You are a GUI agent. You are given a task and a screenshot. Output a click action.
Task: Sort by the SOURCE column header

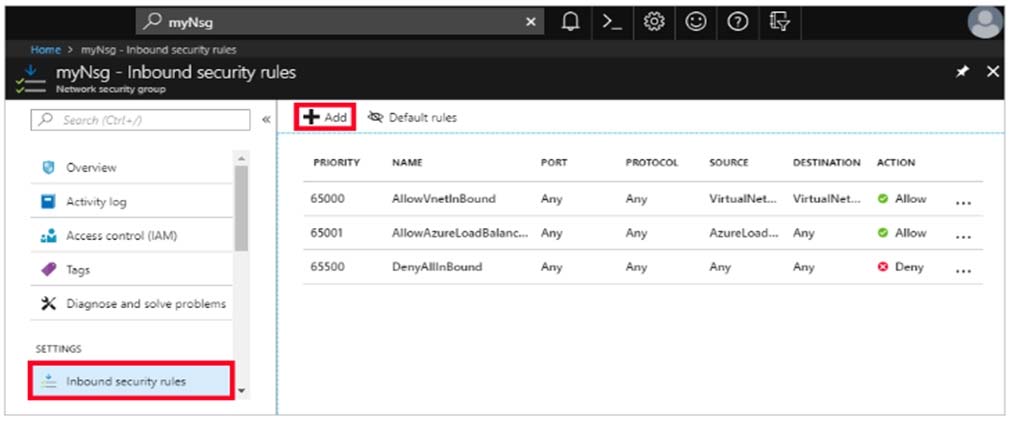tap(729, 163)
